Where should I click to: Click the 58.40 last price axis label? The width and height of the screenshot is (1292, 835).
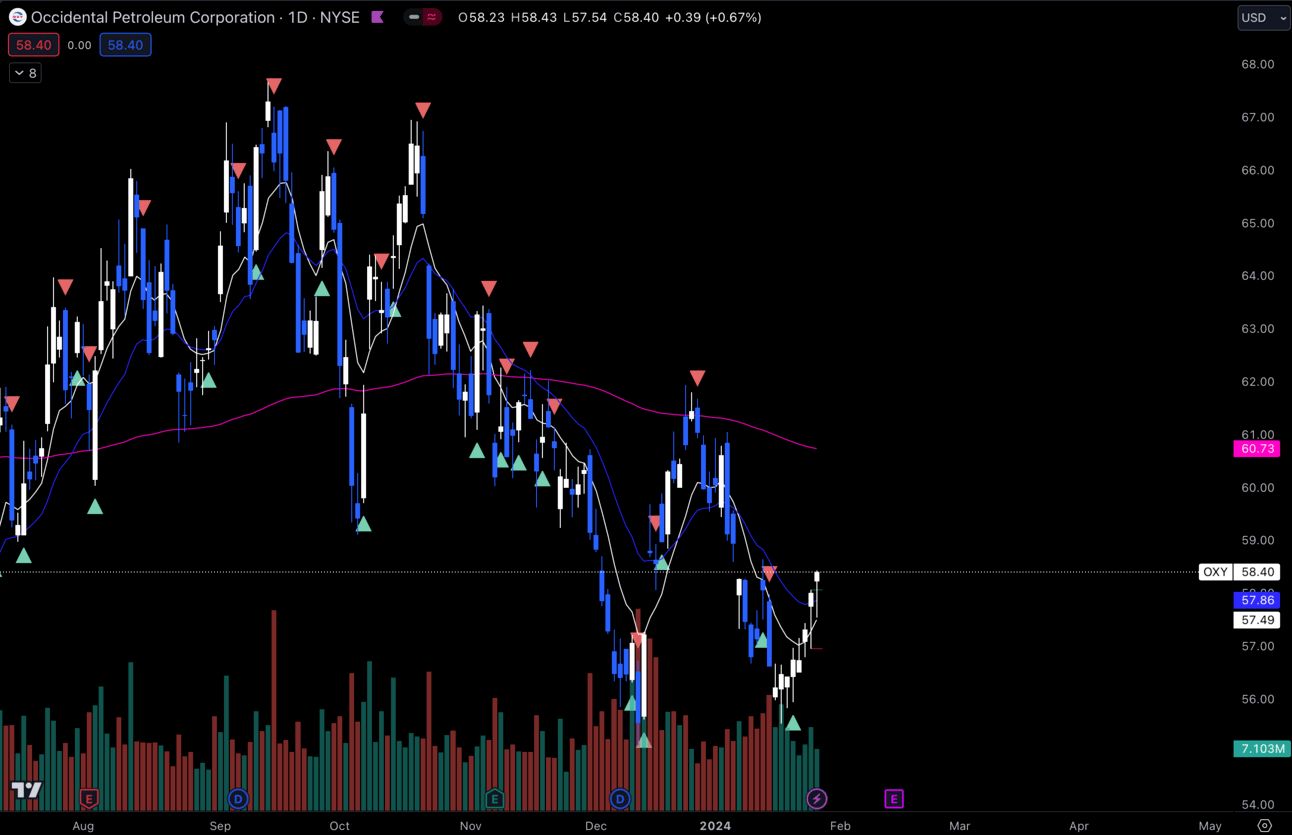(x=1257, y=572)
